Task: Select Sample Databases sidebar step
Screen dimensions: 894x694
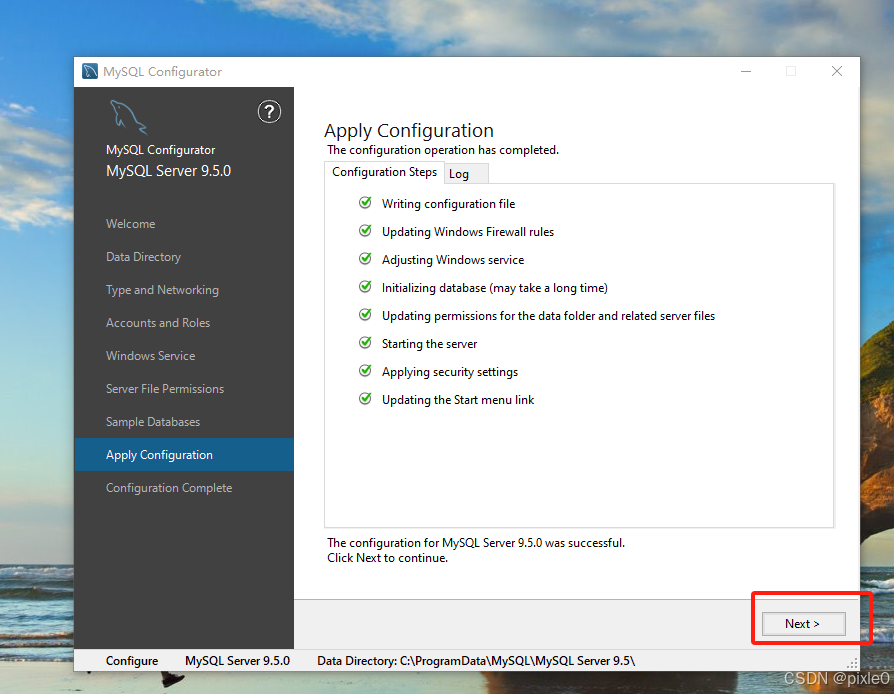Action: 153,422
